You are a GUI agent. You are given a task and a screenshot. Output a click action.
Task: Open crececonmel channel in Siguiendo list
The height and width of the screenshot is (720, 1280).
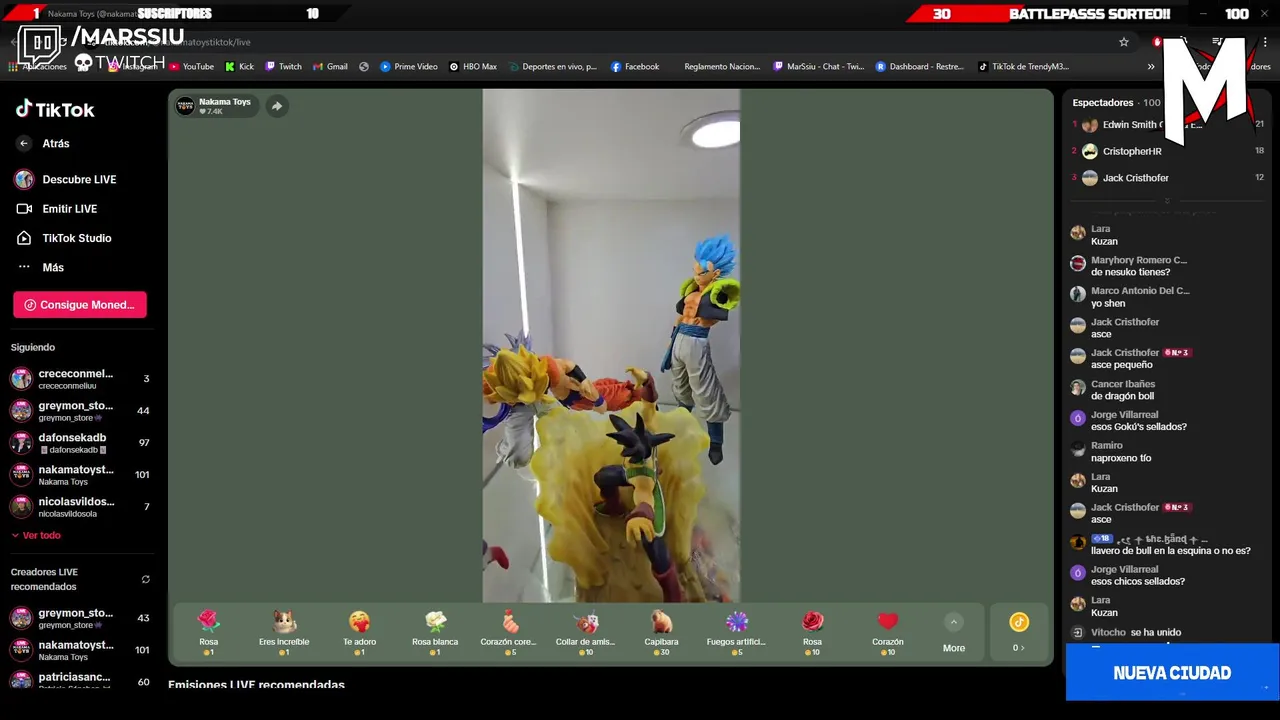80,379
